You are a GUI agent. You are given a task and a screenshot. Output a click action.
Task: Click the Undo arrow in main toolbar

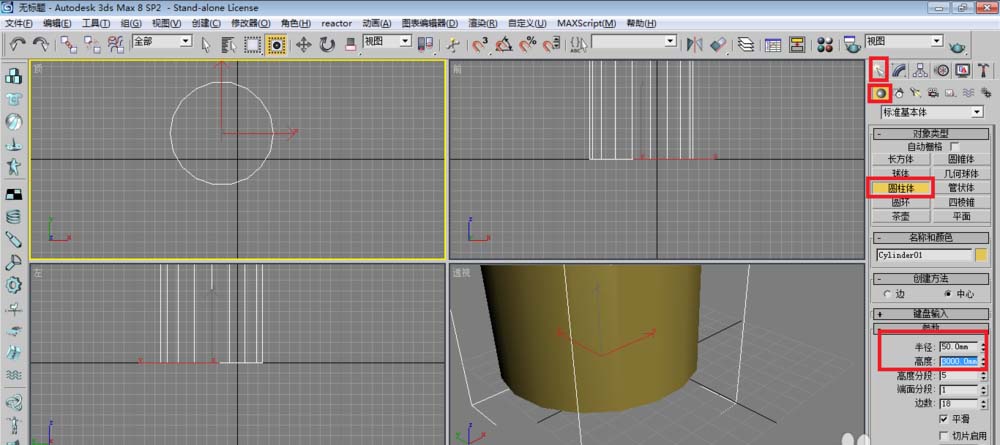coord(18,43)
